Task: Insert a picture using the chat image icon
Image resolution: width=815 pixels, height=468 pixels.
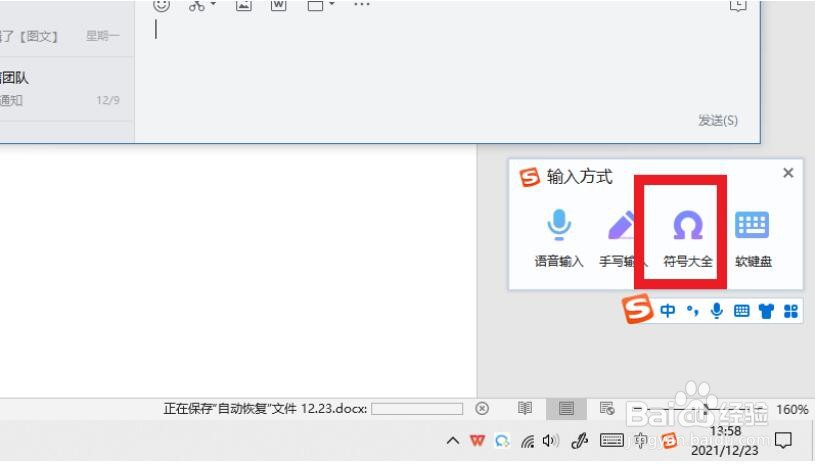Action: coord(244,5)
